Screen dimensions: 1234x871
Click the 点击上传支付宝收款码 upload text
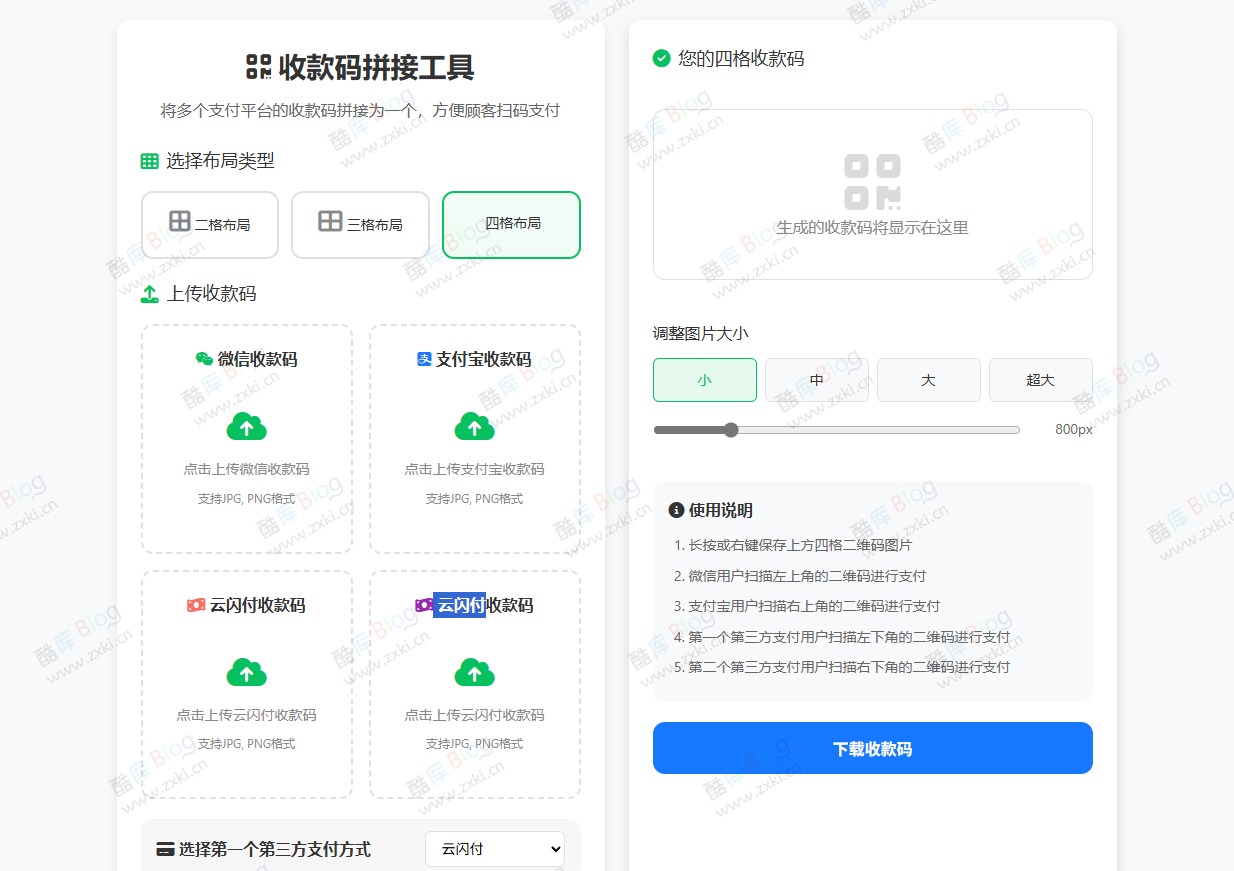pos(474,469)
